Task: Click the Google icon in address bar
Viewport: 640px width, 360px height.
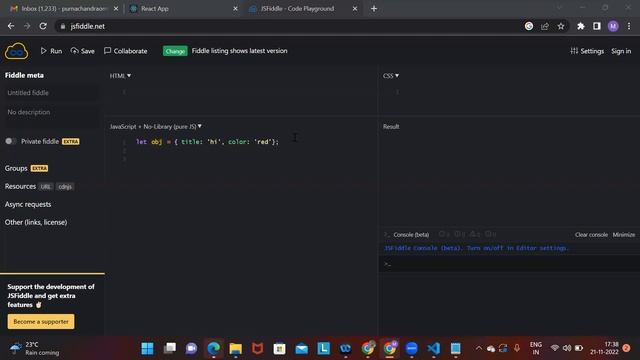Action: [x=529, y=26]
